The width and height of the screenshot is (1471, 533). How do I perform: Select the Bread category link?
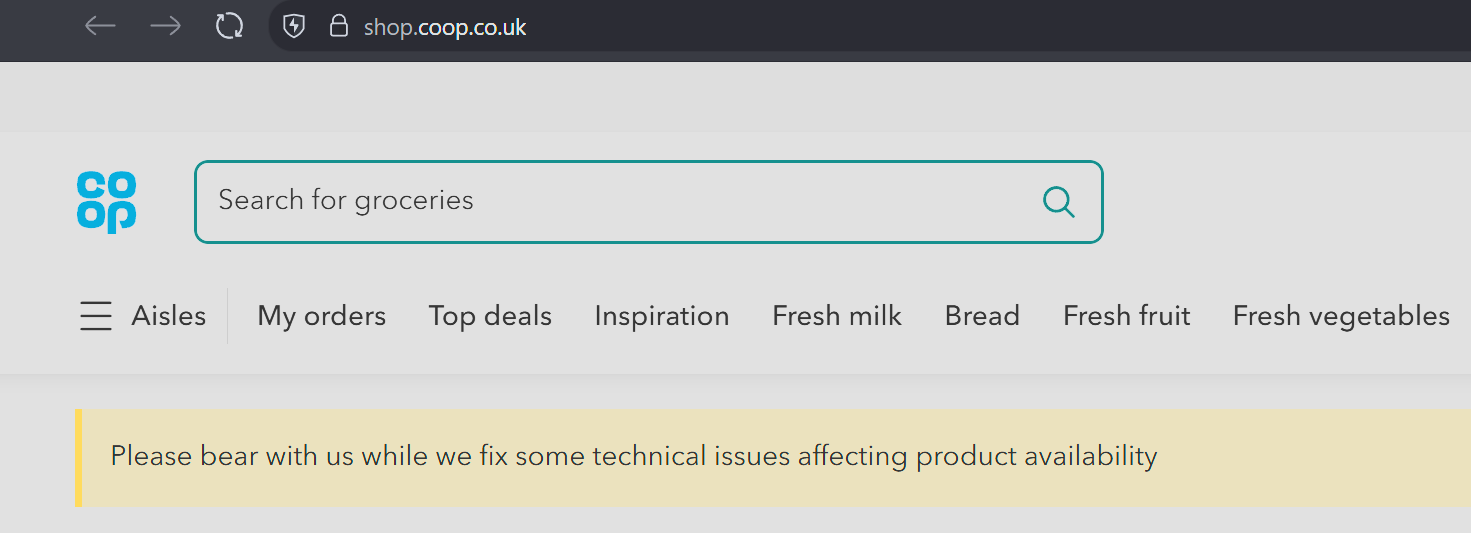point(982,316)
